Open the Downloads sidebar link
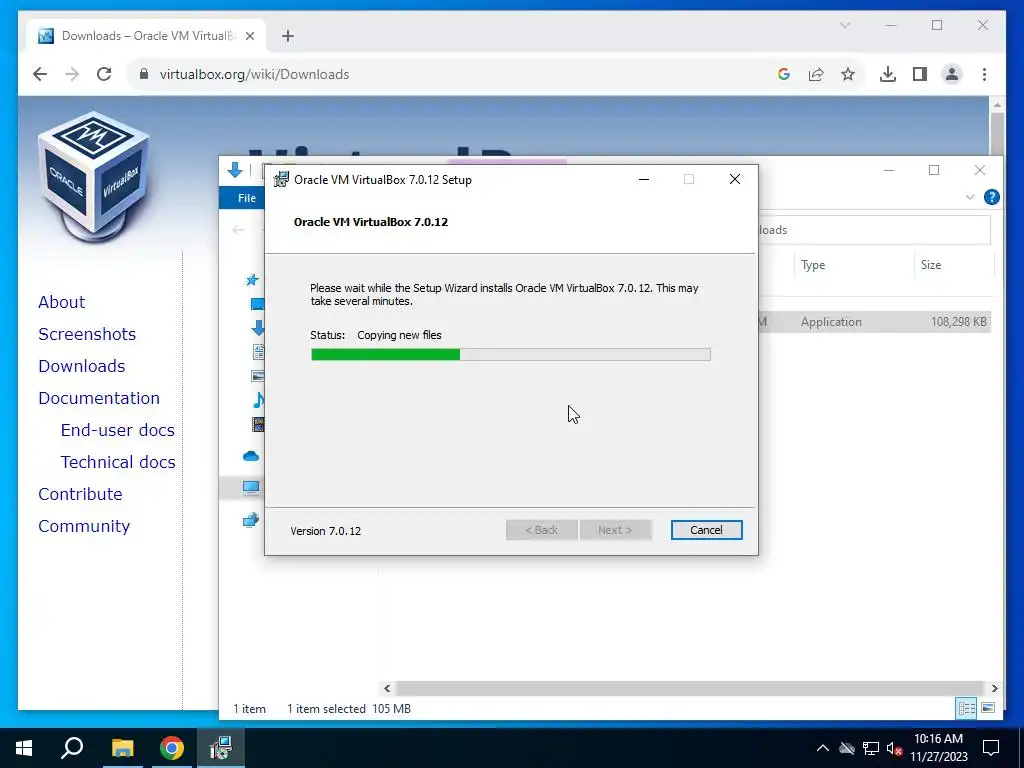Screen dimensions: 1024x768 (82, 366)
